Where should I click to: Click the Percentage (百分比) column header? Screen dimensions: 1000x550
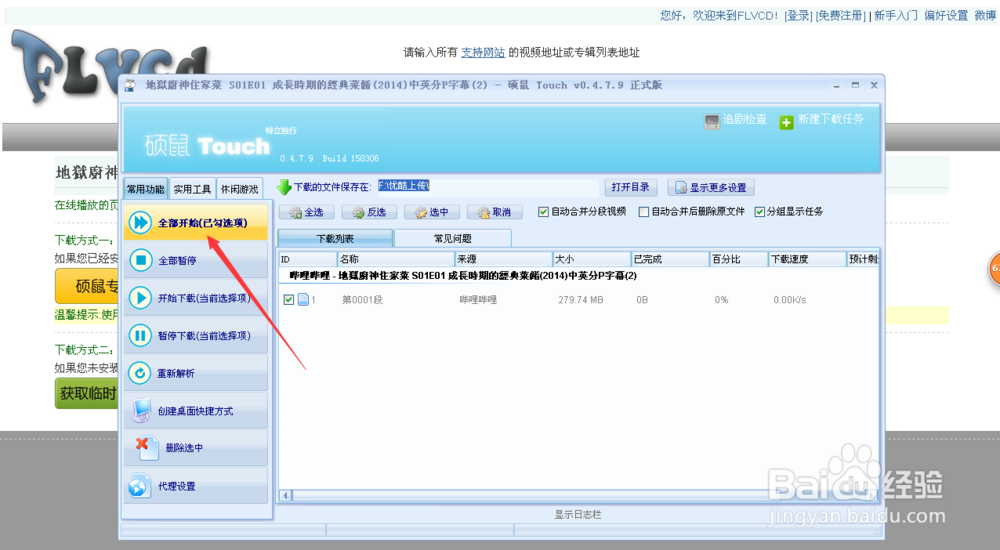coord(739,259)
